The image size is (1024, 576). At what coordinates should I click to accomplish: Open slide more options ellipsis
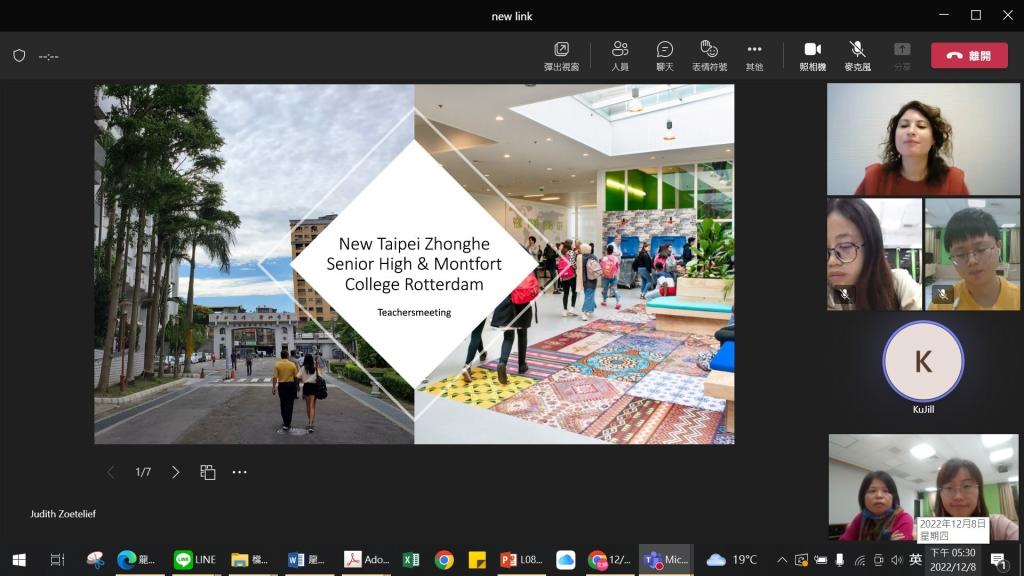pyautogui.click(x=240, y=472)
